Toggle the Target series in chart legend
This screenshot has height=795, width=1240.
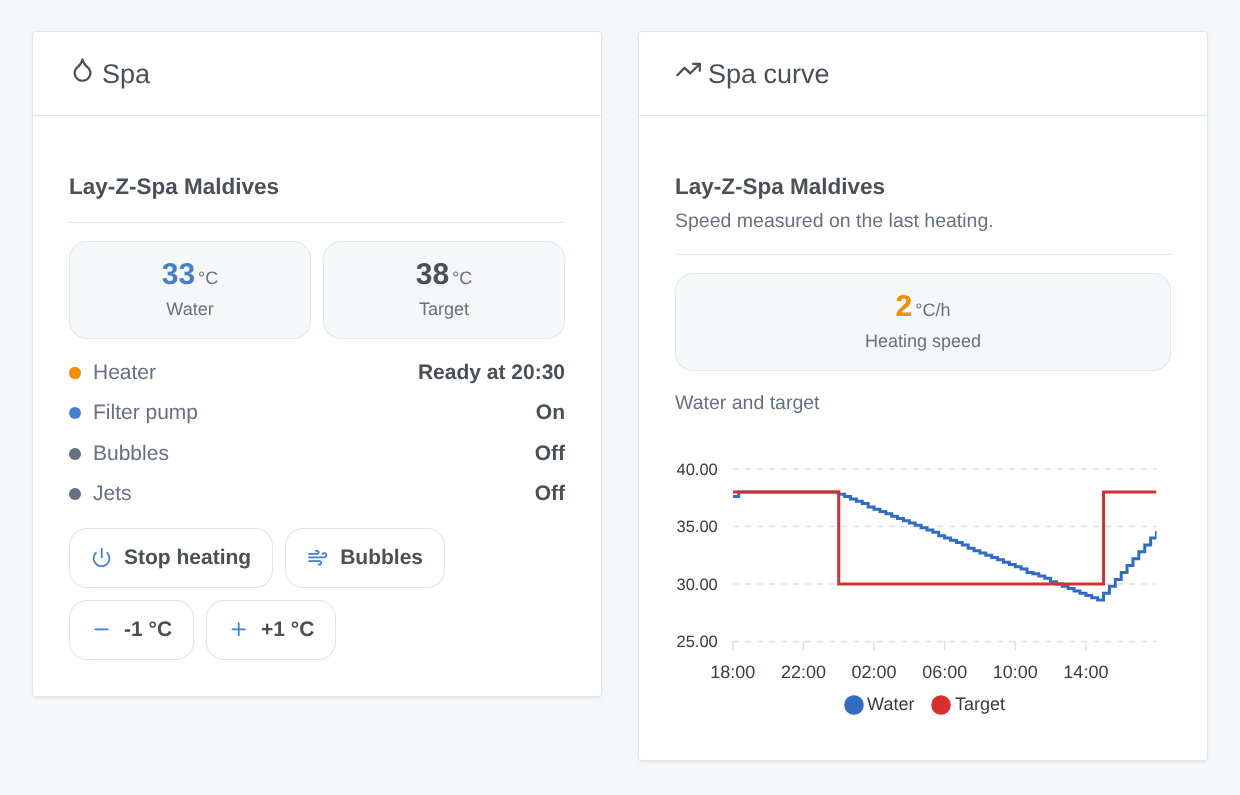[x=968, y=704]
